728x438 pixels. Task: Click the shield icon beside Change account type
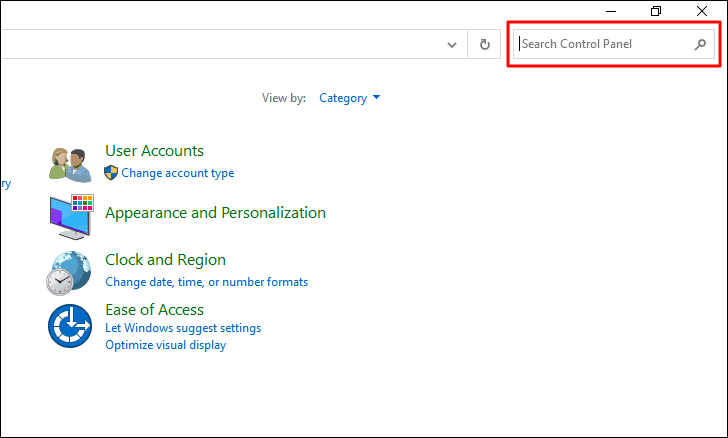pos(111,173)
